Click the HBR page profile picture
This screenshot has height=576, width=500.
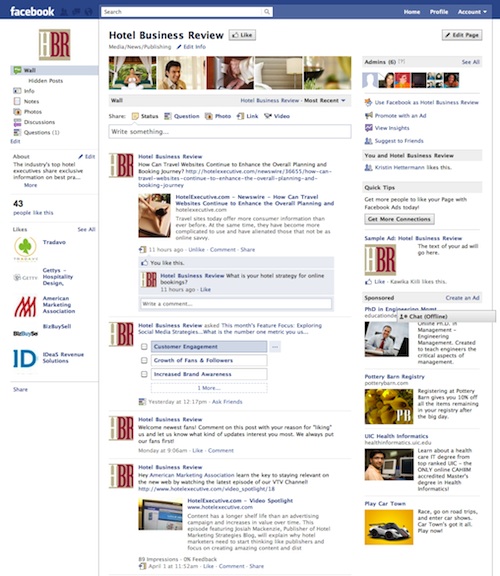click(54, 45)
